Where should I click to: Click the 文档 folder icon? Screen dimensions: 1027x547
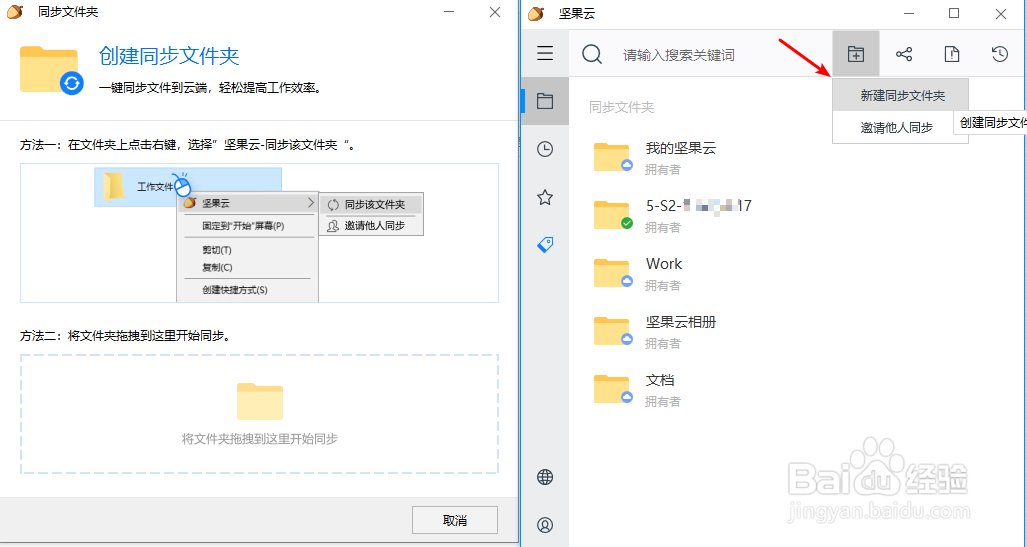pos(612,388)
